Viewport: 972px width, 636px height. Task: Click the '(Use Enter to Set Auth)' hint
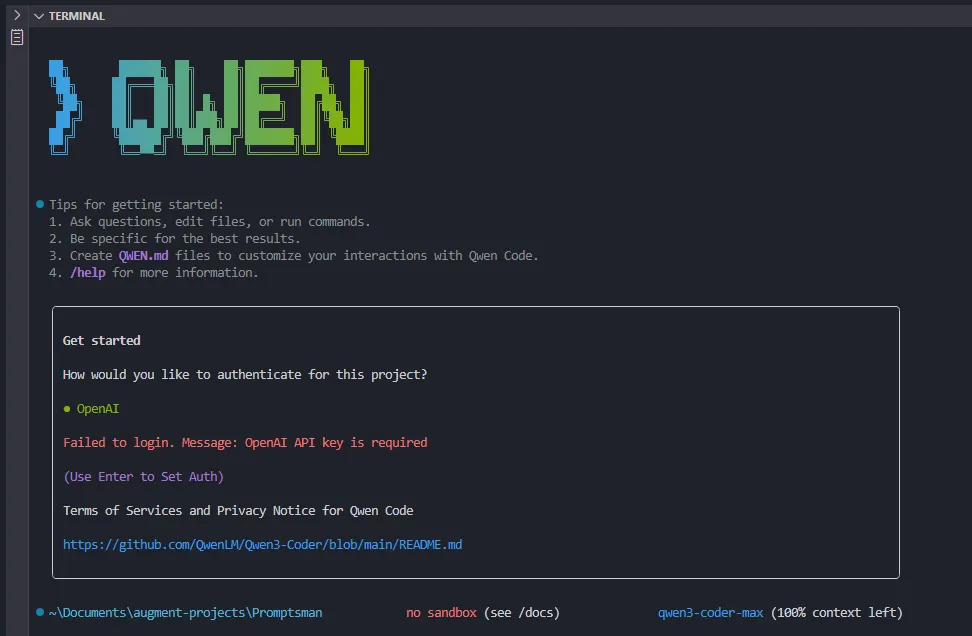(143, 477)
